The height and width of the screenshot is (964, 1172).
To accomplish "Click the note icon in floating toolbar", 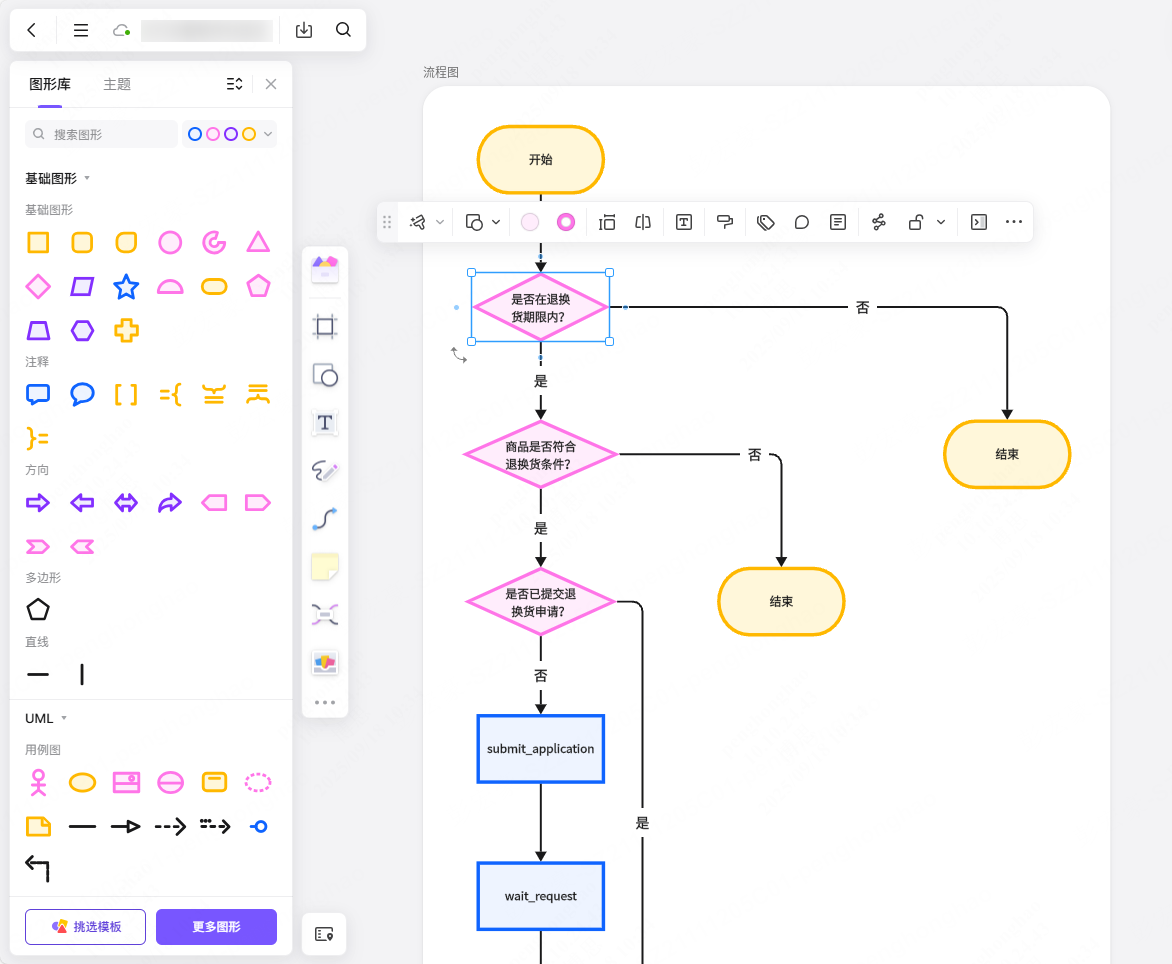I will pos(838,222).
